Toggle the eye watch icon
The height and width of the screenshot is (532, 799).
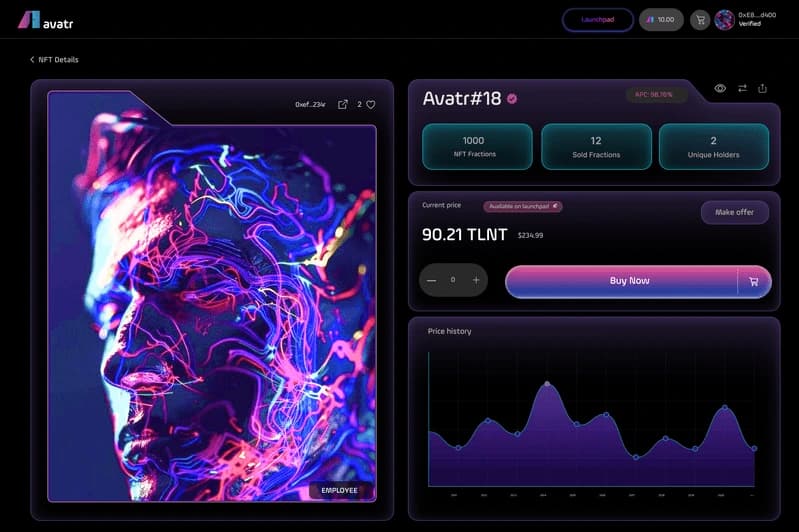click(720, 88)
